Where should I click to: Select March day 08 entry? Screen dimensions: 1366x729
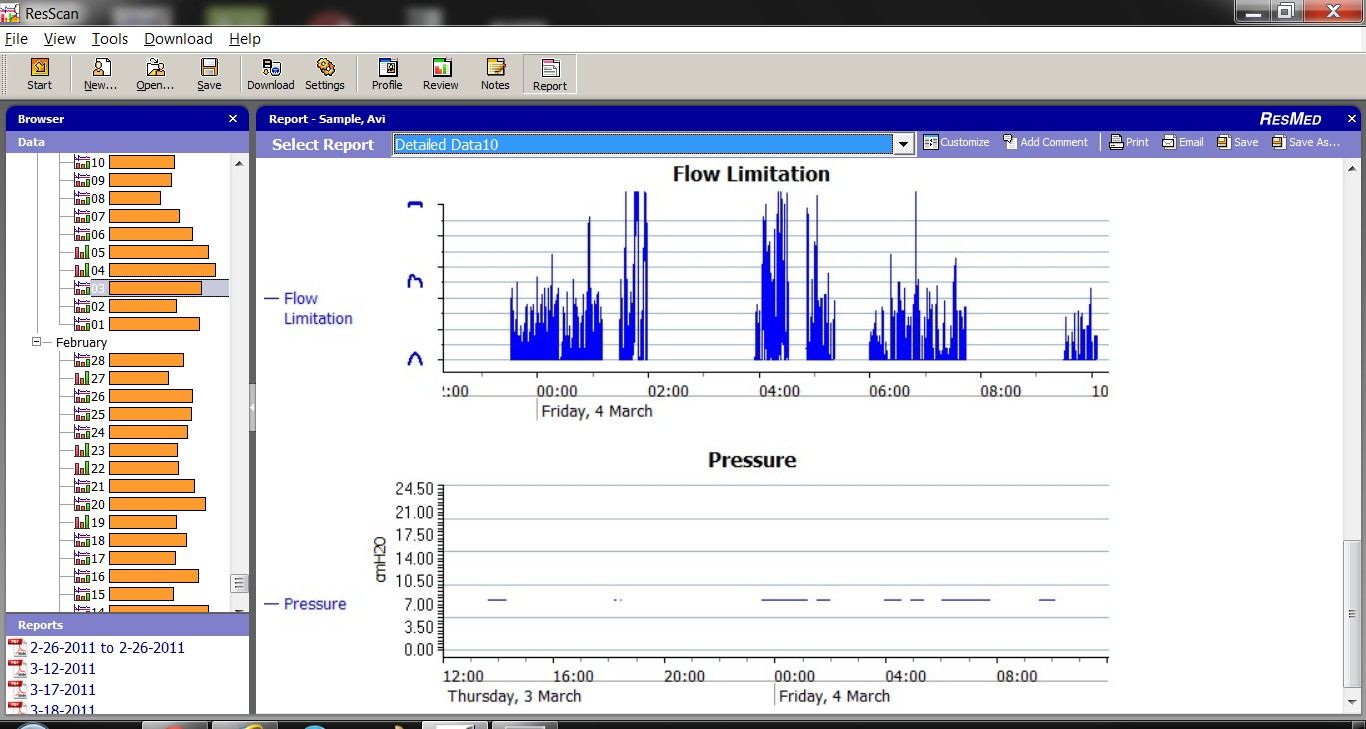point(118,198)
